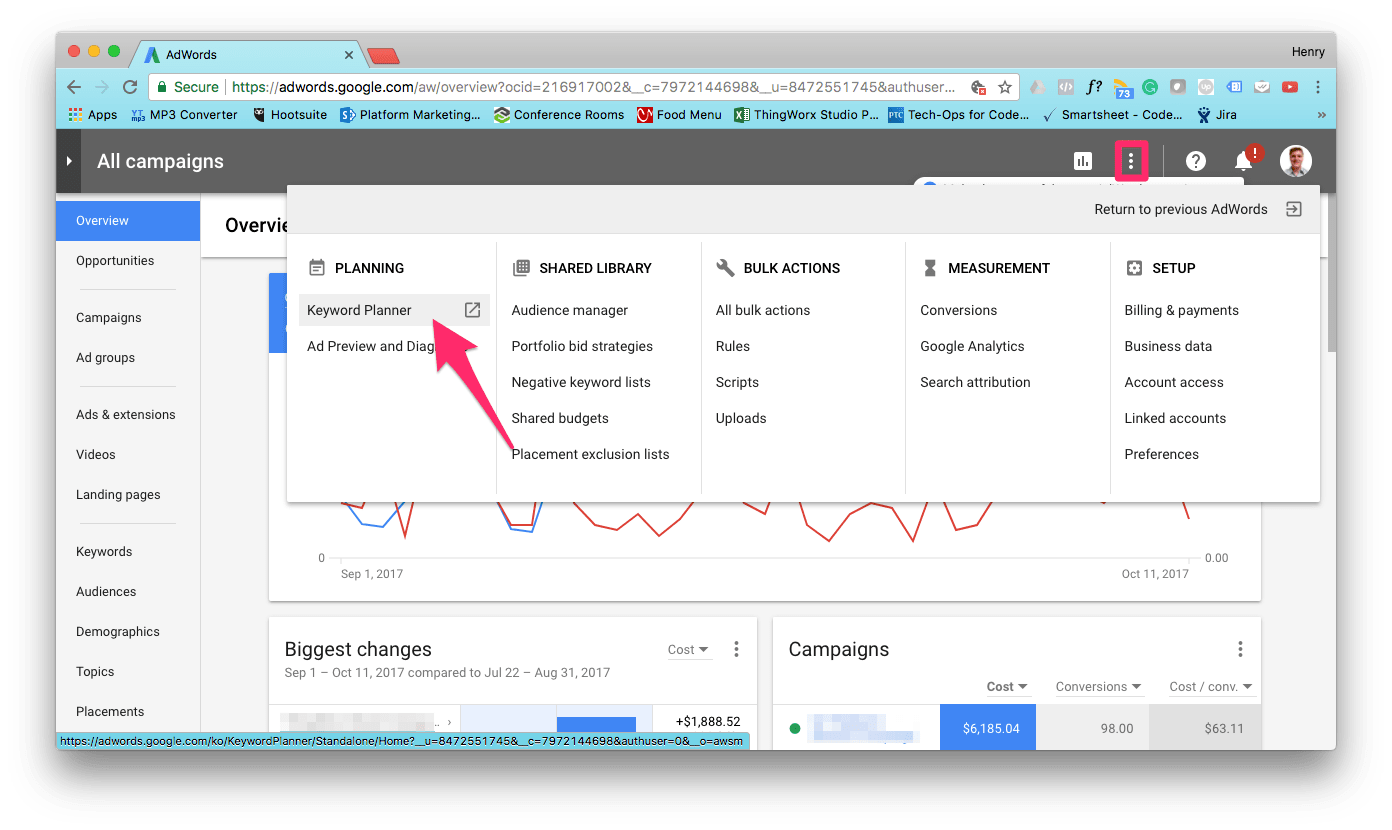This screenshot has width=1392, height=830.
Task: Click the cookie blocked icon in address bar
Action: [x=979, y=87]
